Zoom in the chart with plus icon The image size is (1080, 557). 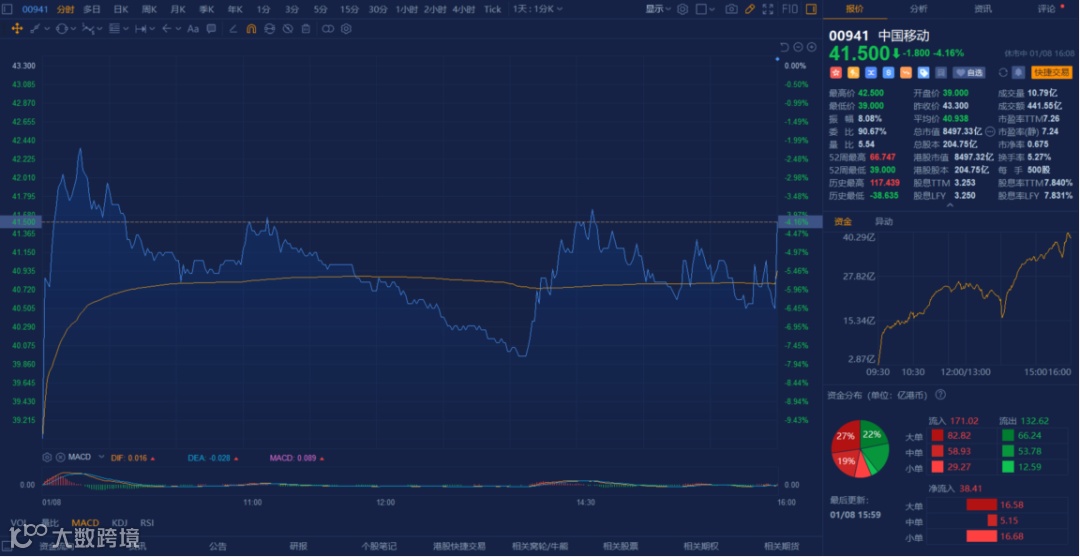point(812,47)
